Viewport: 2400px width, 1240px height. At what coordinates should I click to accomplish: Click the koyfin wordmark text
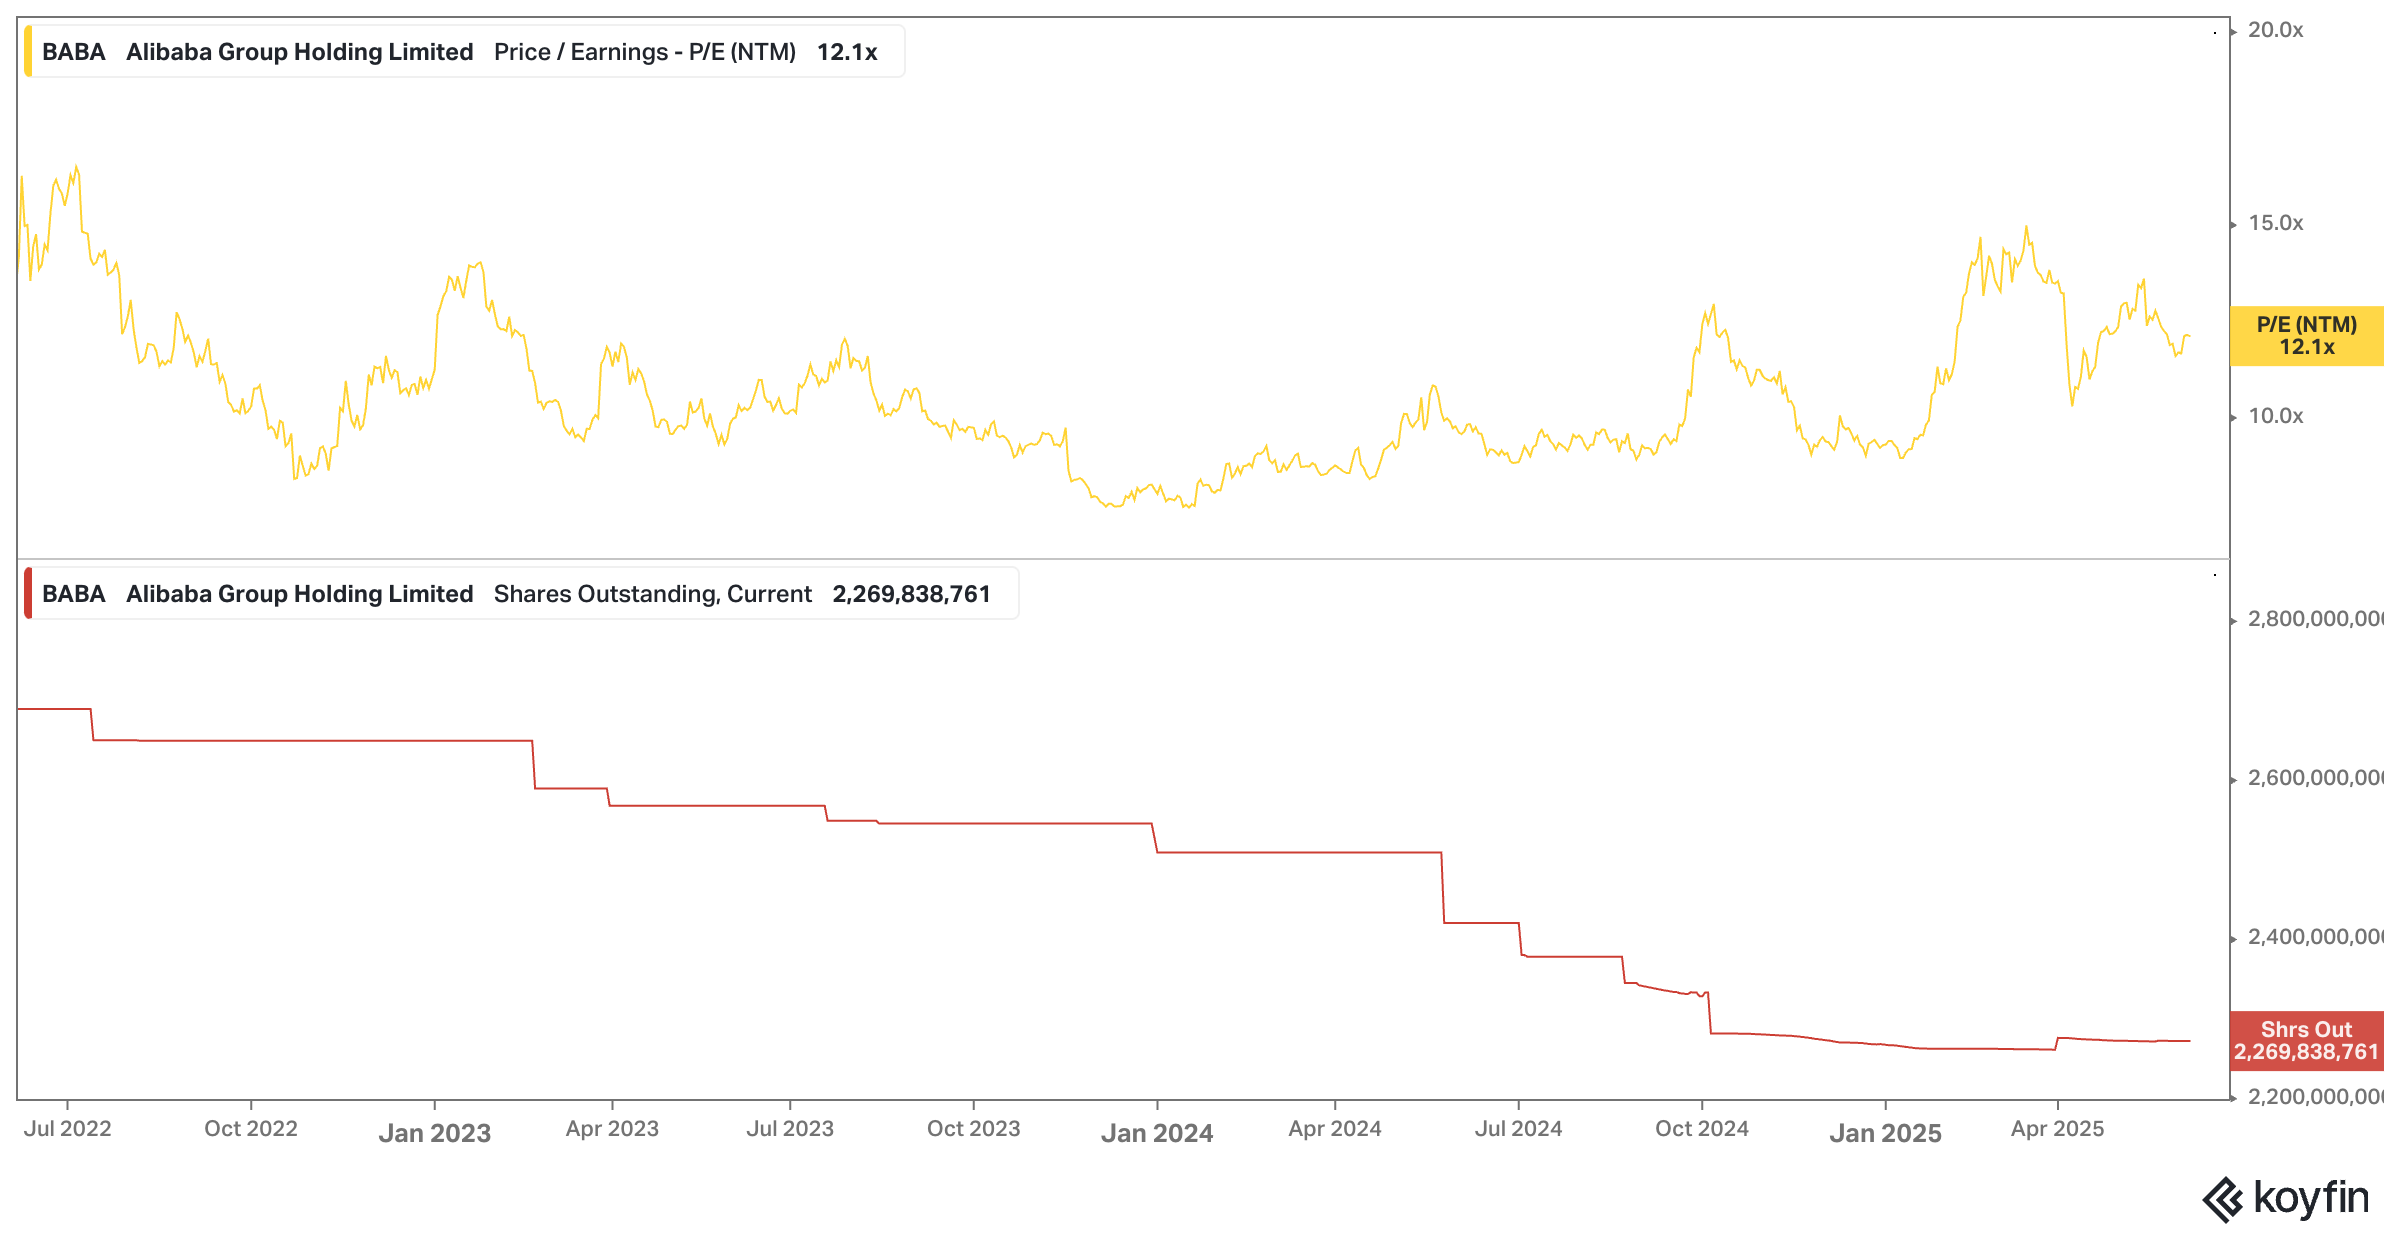(2311, 1197)
